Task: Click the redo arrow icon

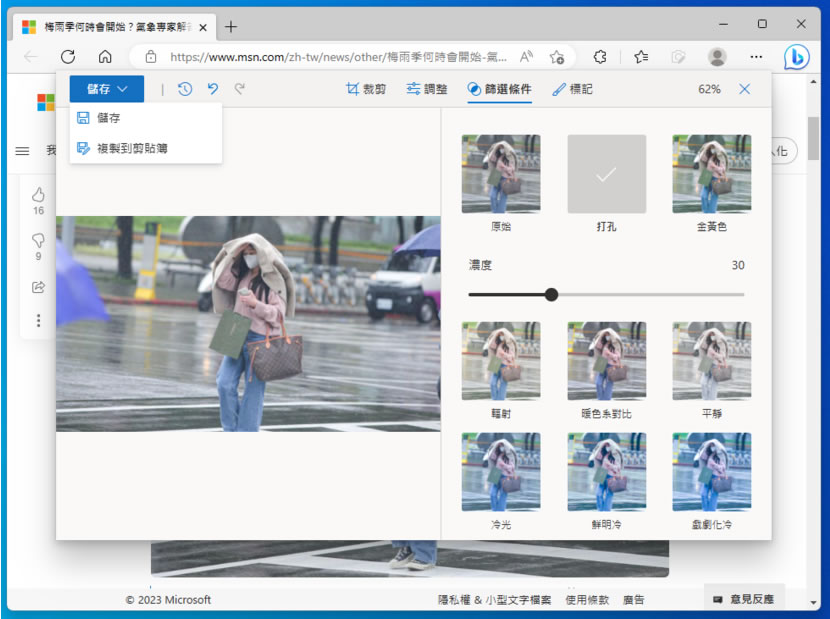Action: pyautogui.click(x=240, y=89)
